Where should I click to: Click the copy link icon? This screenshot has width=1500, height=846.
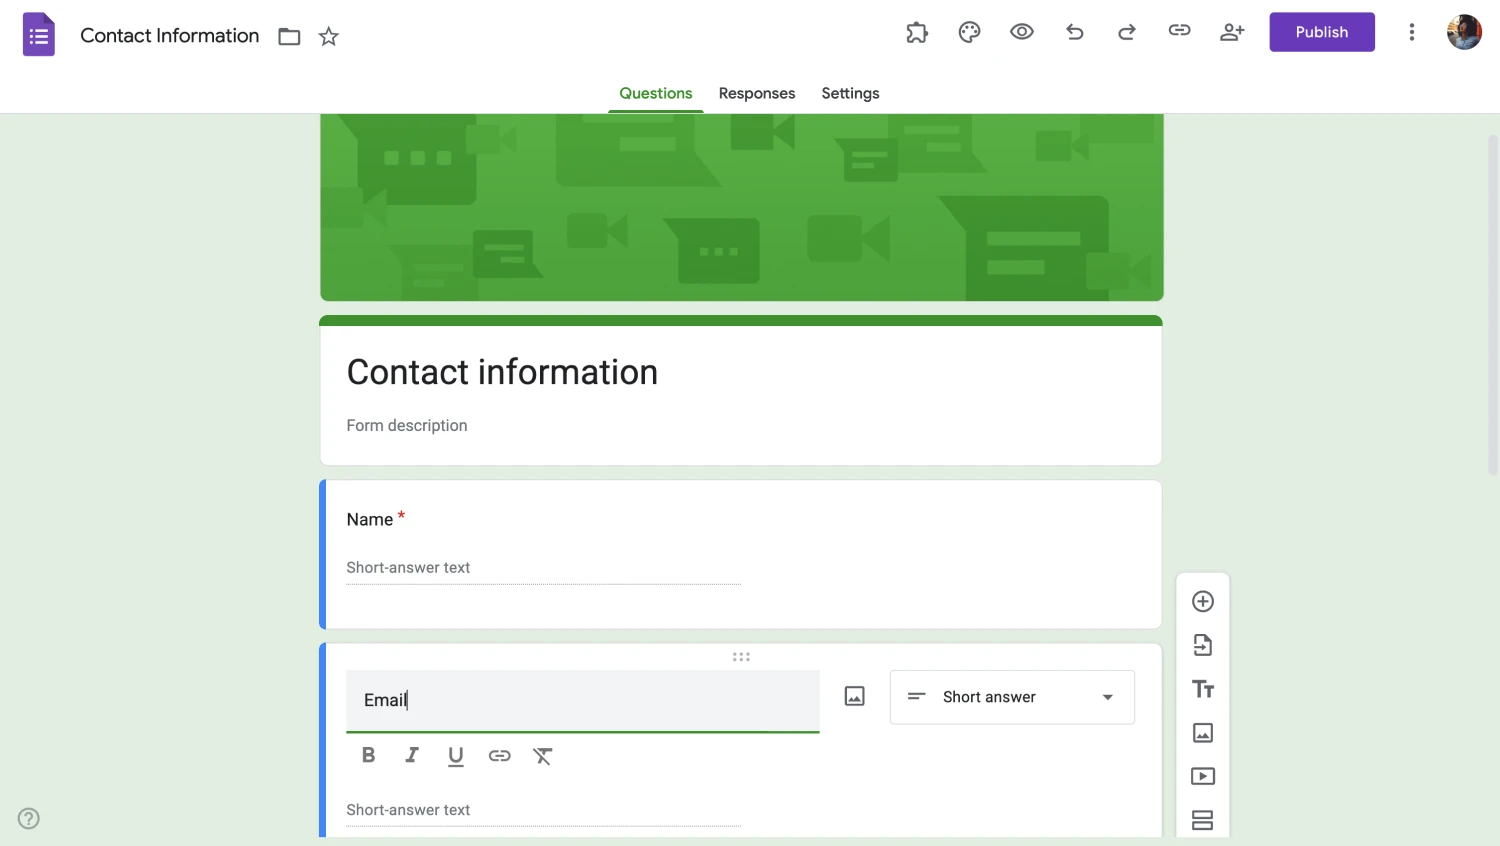[1179, 31]
